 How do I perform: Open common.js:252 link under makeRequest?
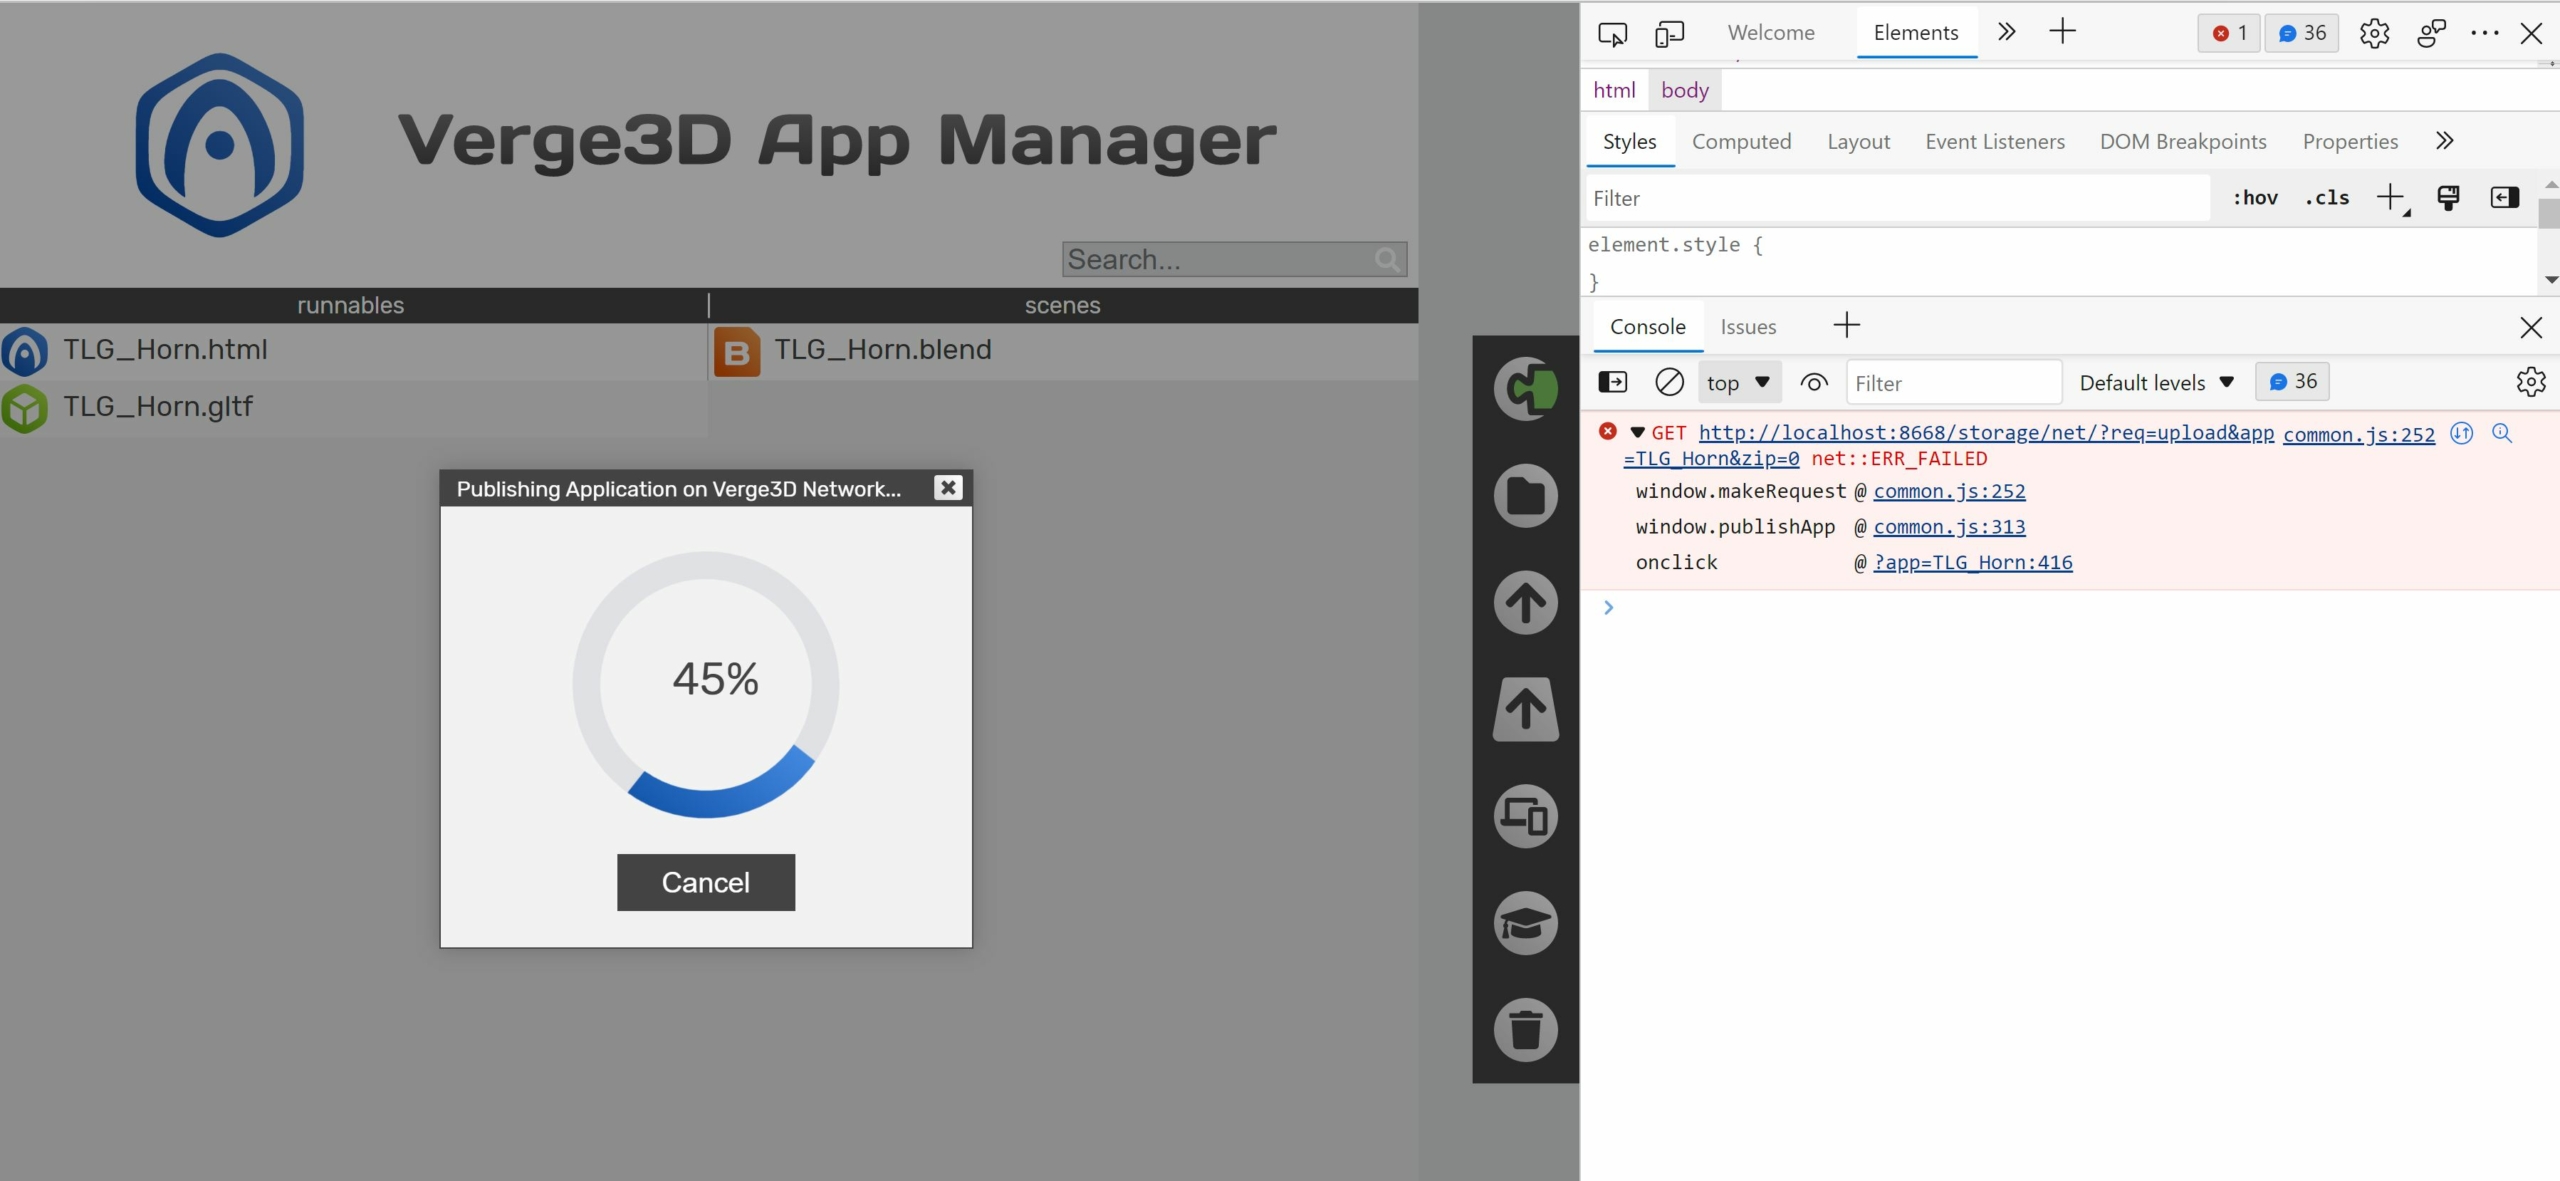click(1949, 492)
